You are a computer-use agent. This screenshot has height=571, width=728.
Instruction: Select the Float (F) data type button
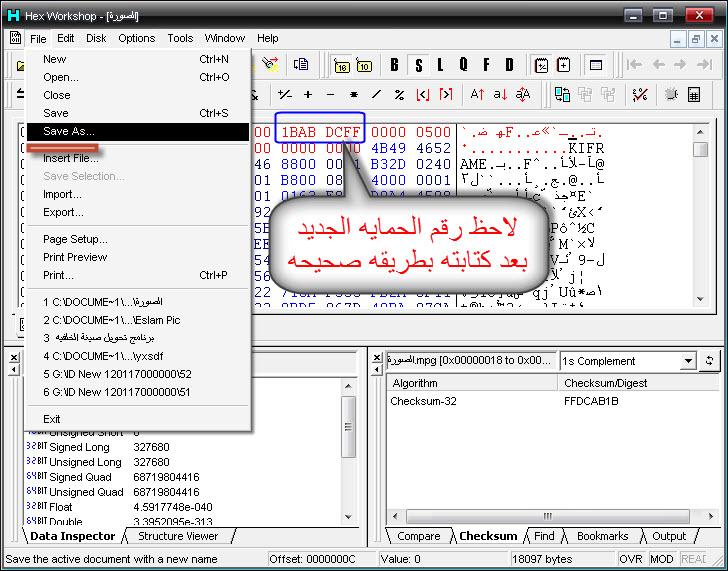(x=486, y=65)
